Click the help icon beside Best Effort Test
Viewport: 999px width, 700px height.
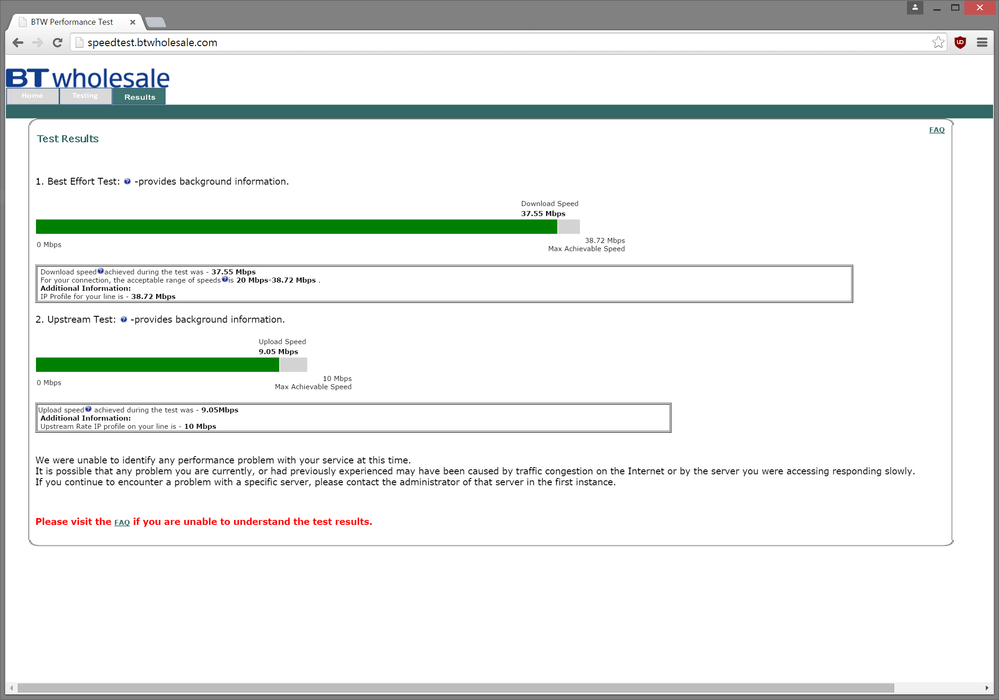tap(127, 182)
